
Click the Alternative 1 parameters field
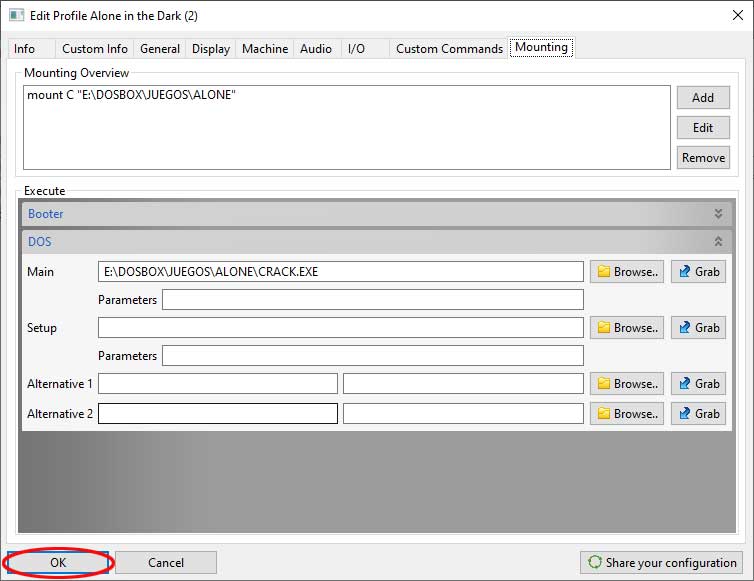coord(463,383)
